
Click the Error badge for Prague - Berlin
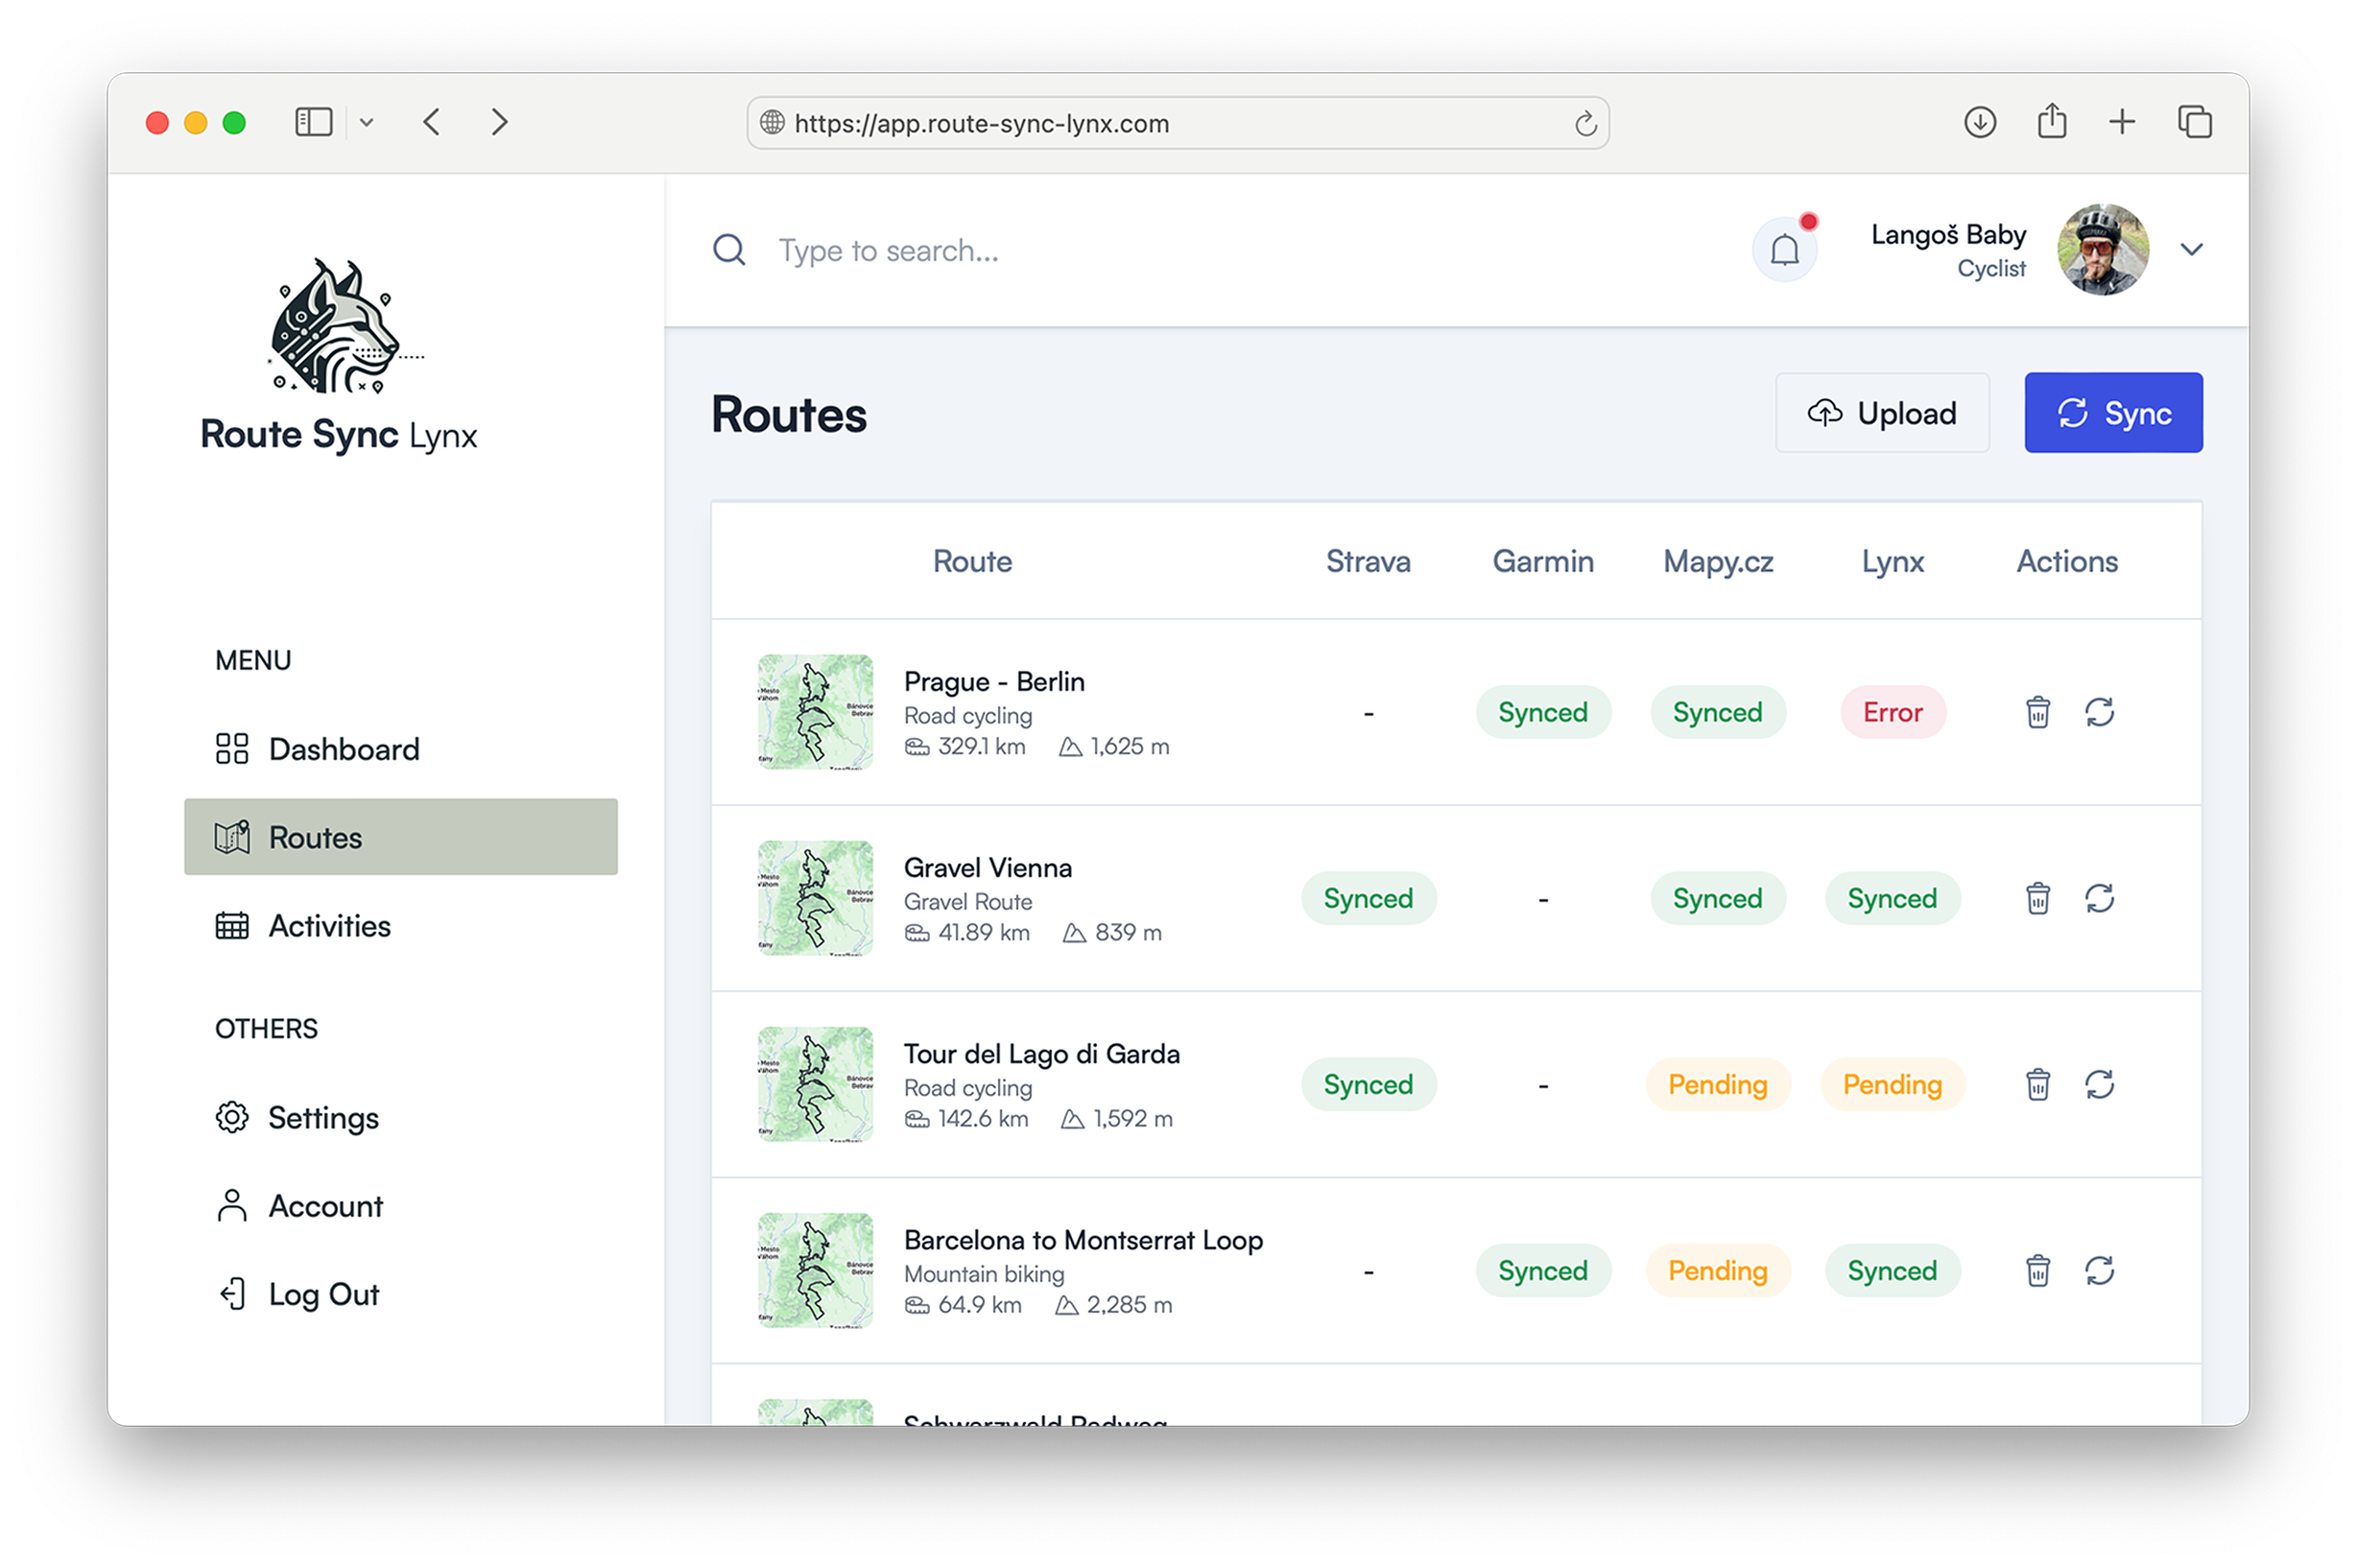coord(1892,712)
